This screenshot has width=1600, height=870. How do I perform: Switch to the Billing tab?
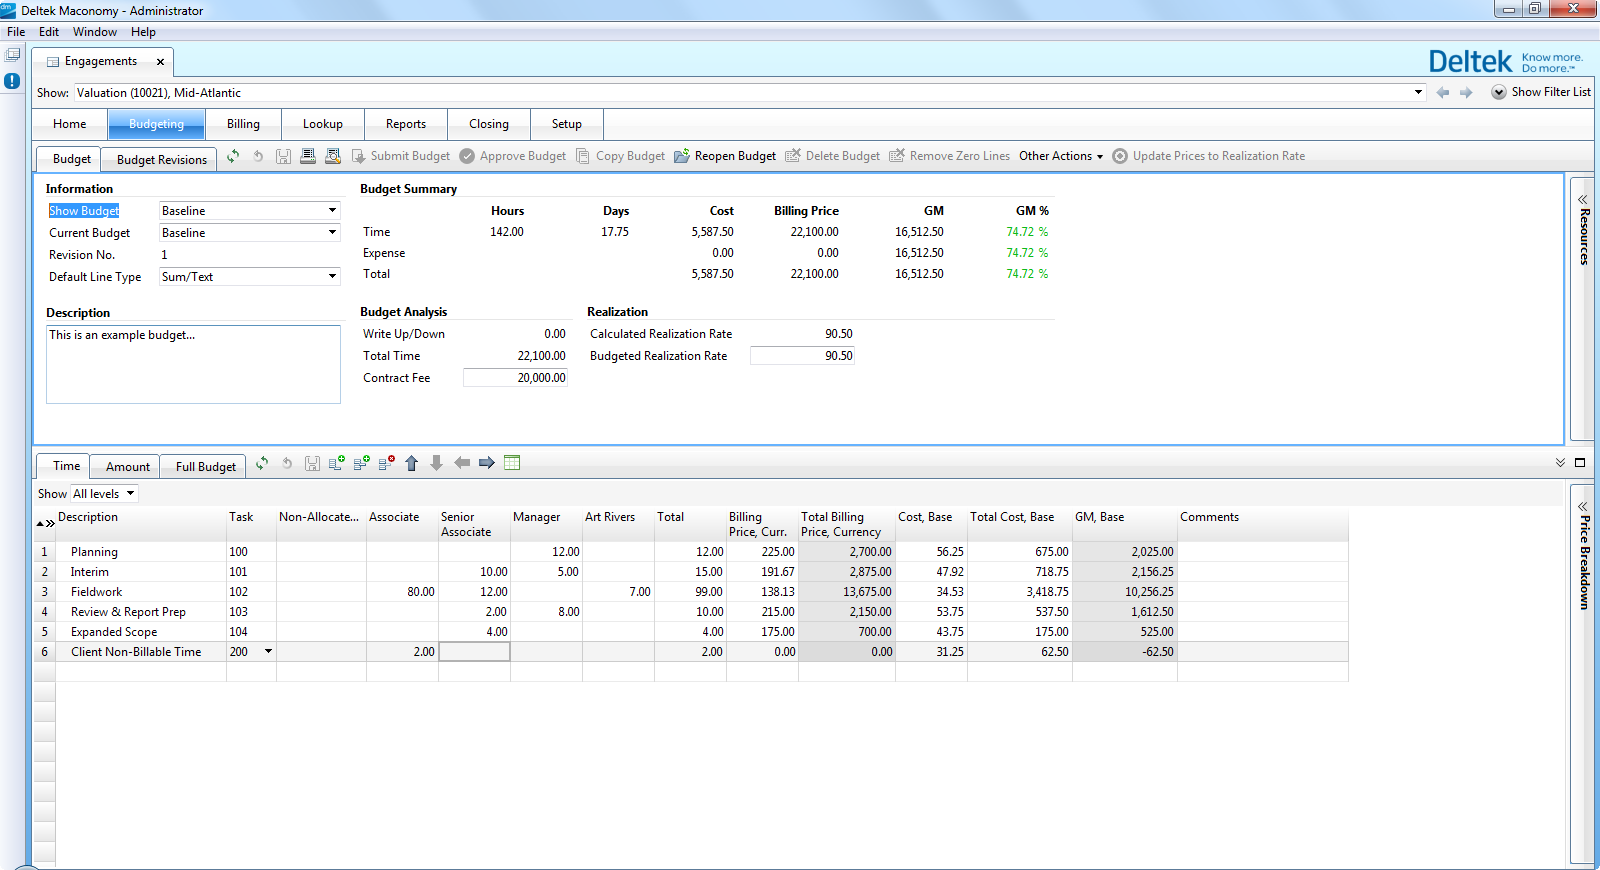pos(243,124)
